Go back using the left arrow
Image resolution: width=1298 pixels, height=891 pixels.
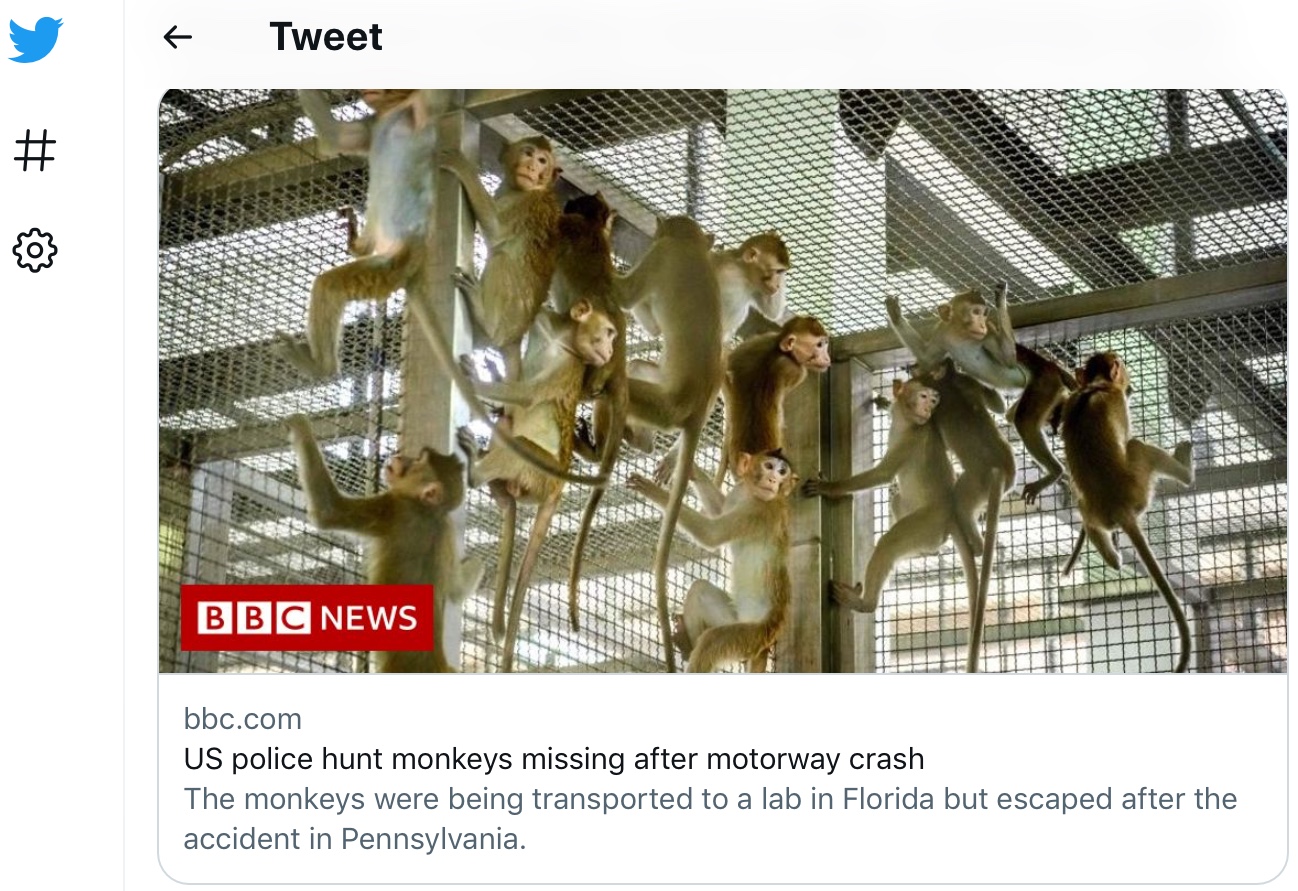[x=177, y=37]
